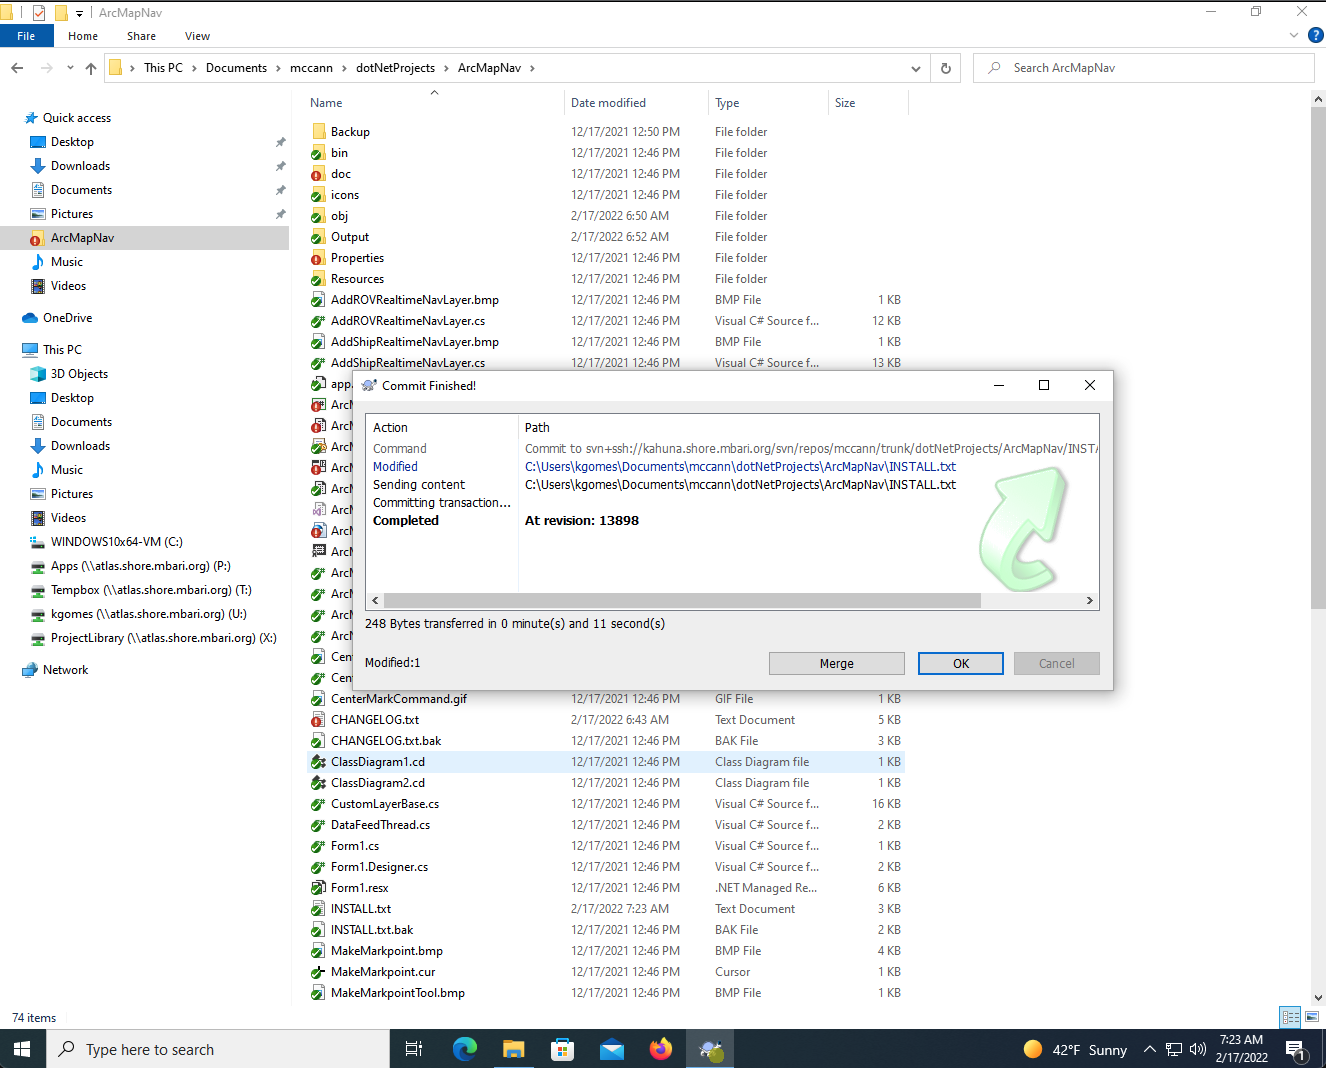Refresh the ArcMapNav folder view
This screenshot has width=1326, height=1068.
945,68
